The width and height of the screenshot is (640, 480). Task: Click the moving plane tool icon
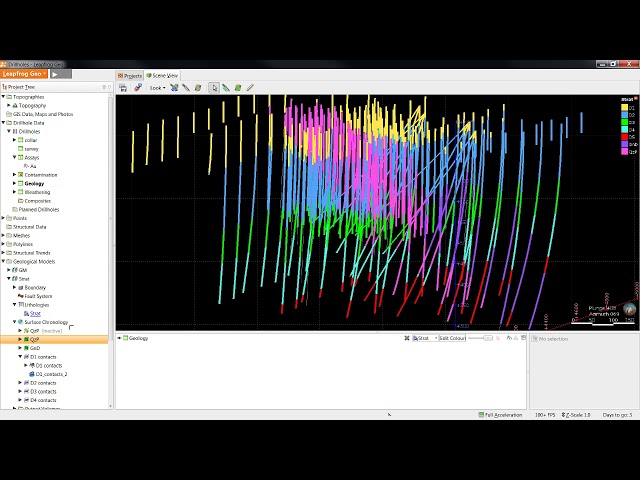pos(198,88)
